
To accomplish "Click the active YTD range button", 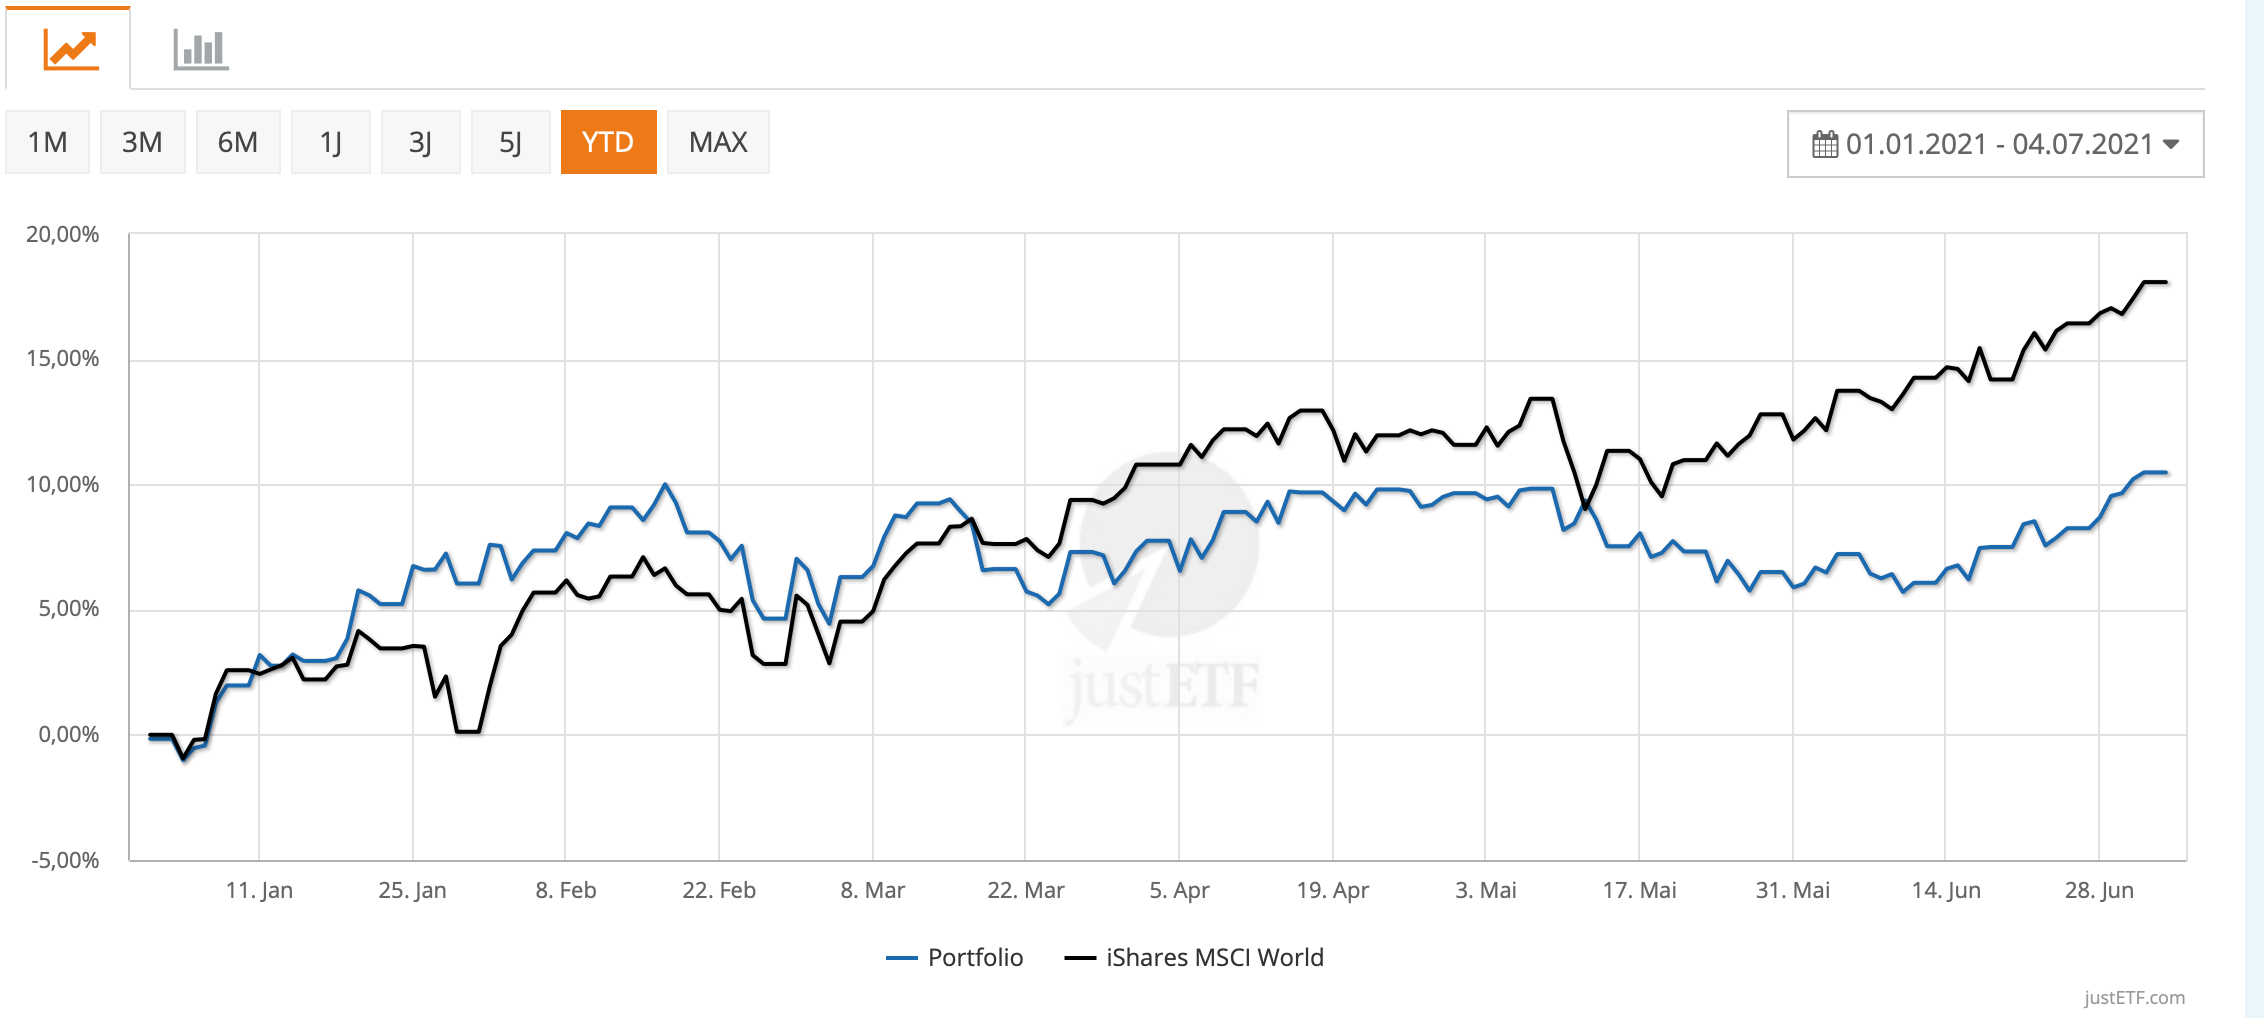I will [x=608, y=142].
